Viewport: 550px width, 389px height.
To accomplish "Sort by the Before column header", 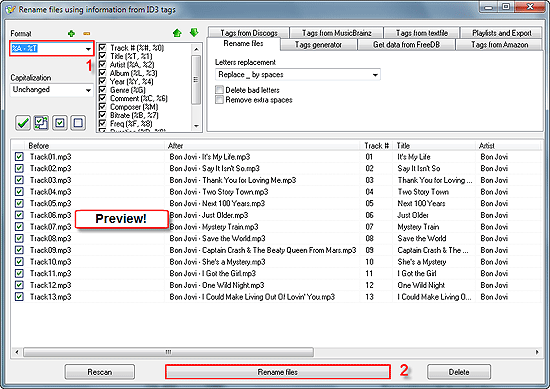I will [x=95, y=146].
